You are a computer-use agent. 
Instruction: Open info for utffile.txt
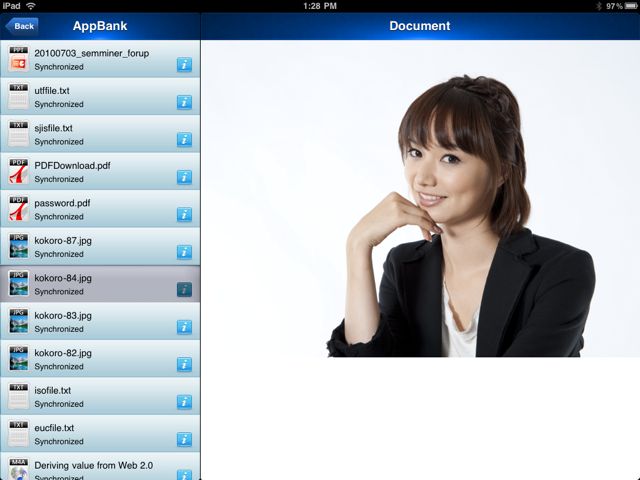click(184, 102)
